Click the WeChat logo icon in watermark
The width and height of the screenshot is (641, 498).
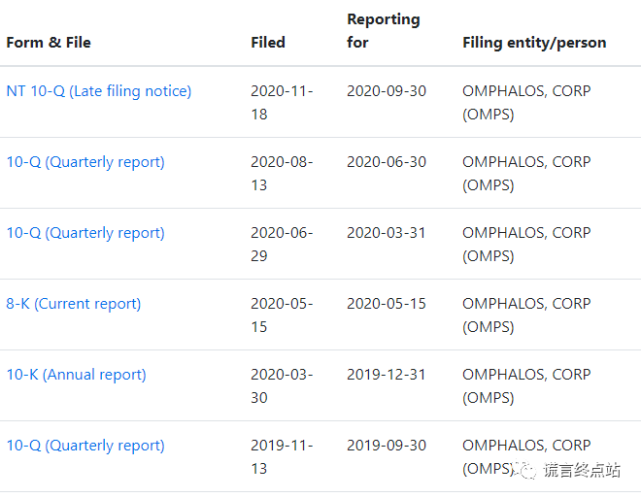tap(526, 470)
